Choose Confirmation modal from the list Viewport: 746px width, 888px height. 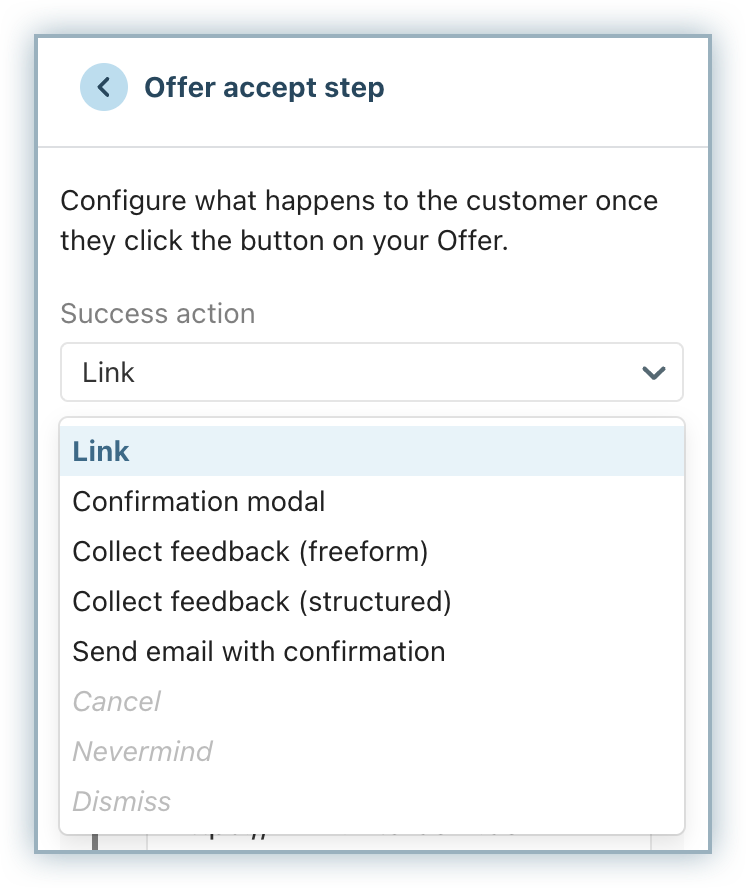click(199, 501)
